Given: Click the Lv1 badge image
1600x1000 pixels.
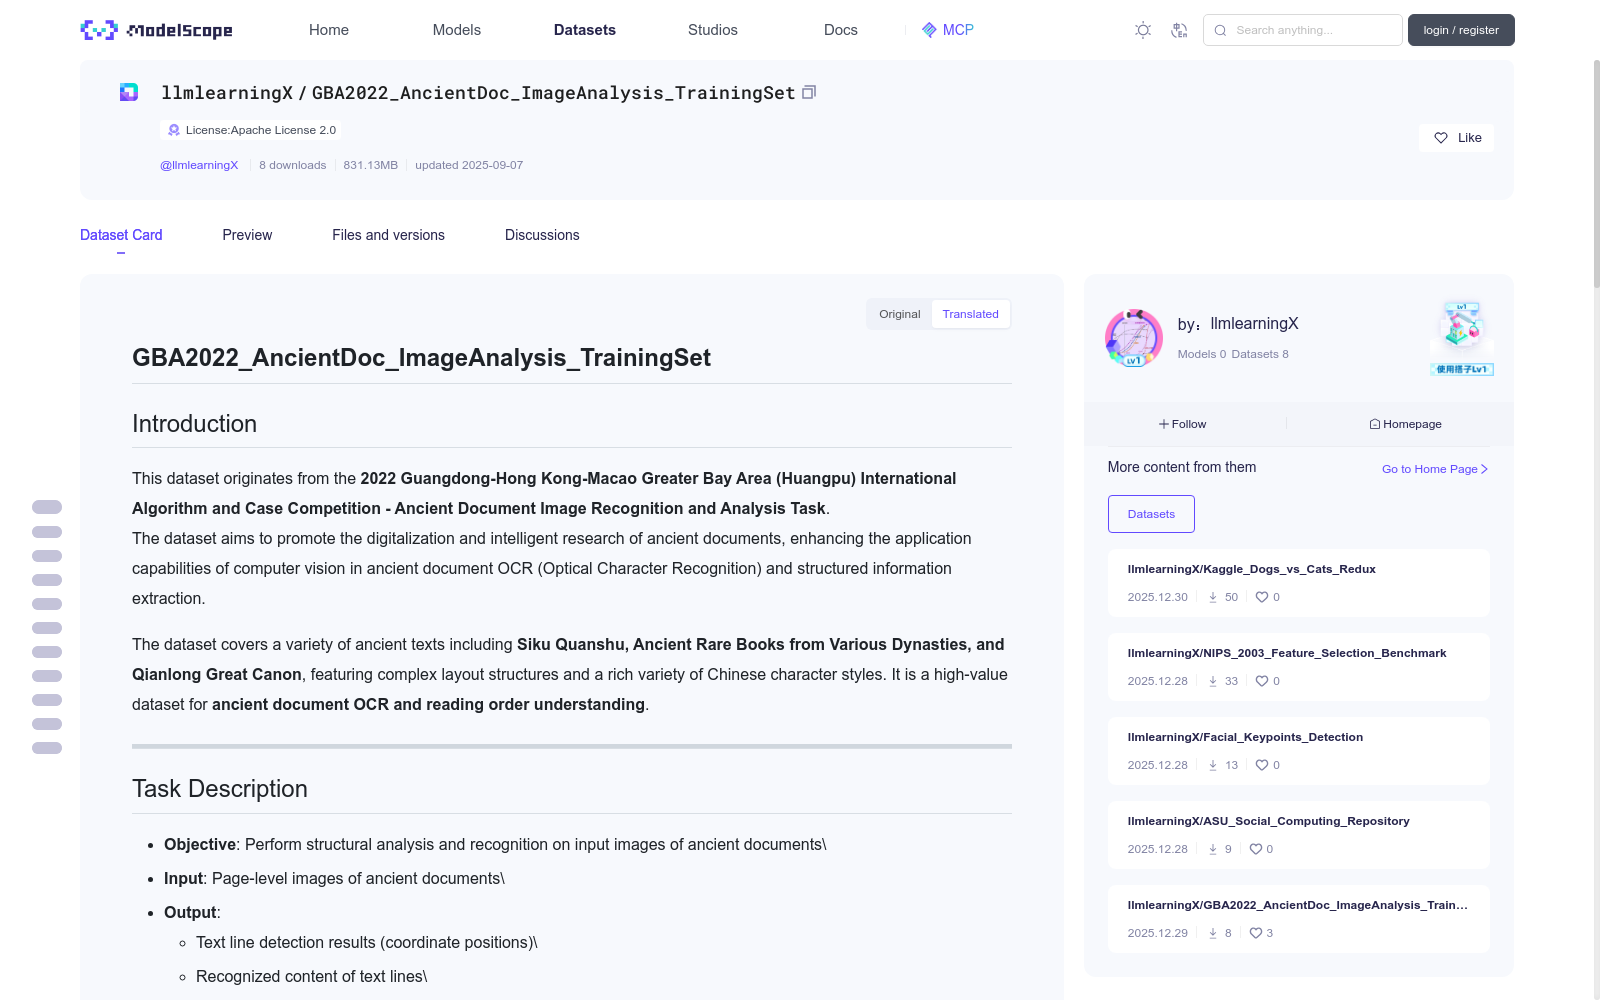Looking at the screenshot, I should click(1462, 338).
